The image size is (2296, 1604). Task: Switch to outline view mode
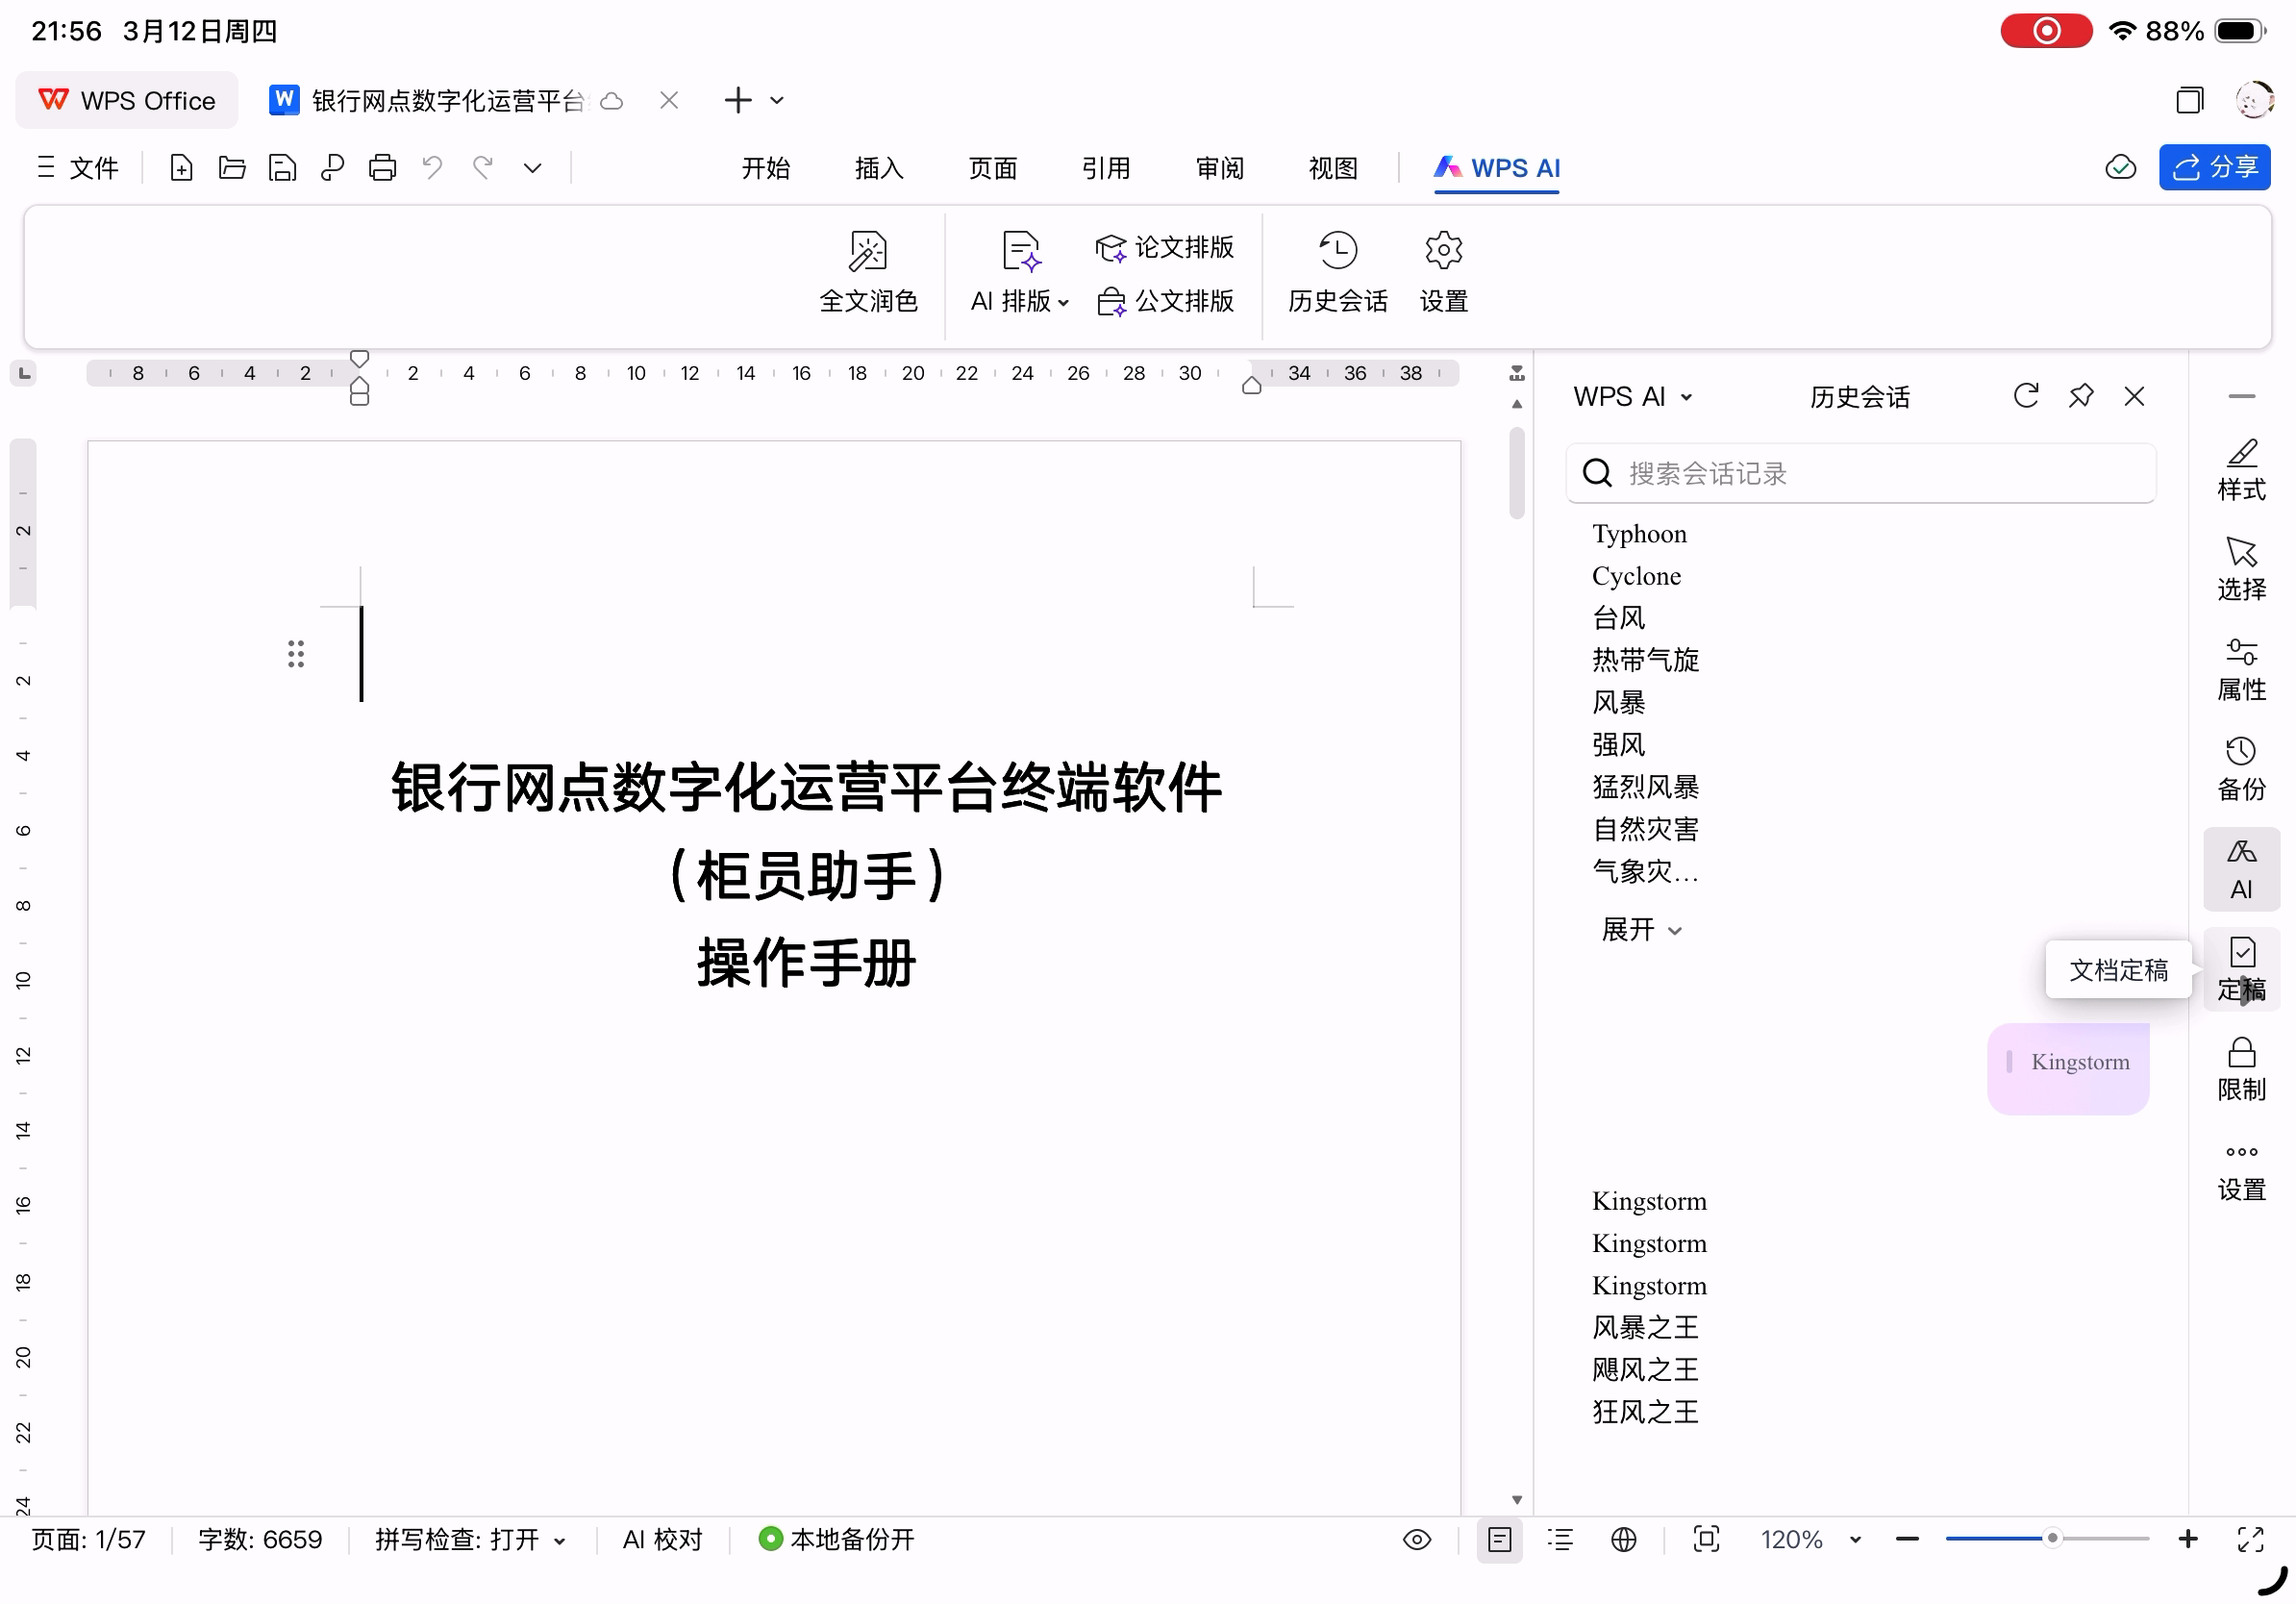pyautogui.click(x=1560, y=1539)
